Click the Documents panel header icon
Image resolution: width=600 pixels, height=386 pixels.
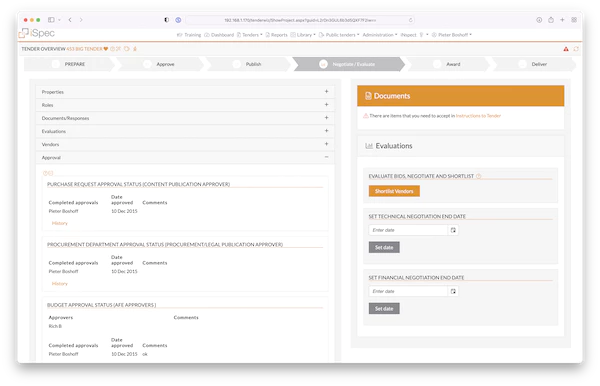point(368,96)
